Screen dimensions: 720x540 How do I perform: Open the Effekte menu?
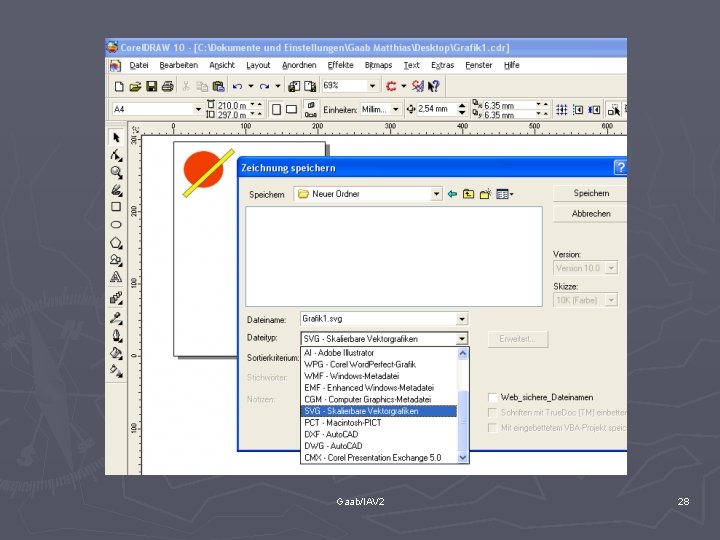pos(340,65)
